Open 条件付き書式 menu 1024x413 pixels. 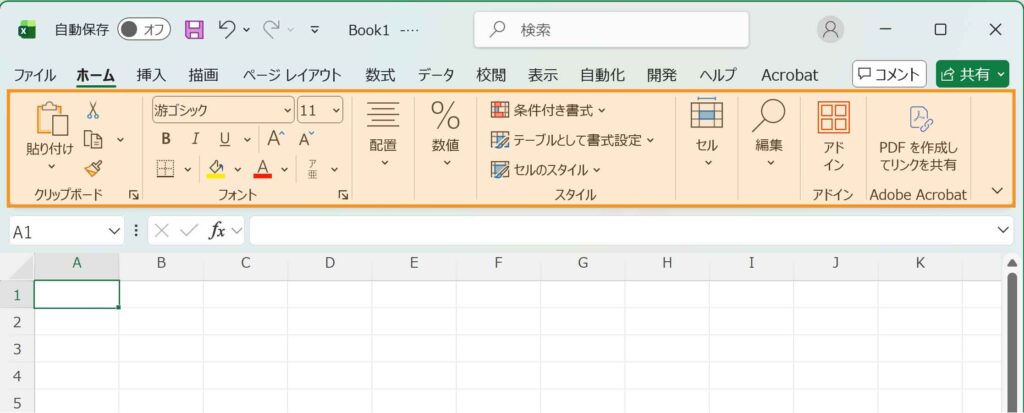[548, 110]
